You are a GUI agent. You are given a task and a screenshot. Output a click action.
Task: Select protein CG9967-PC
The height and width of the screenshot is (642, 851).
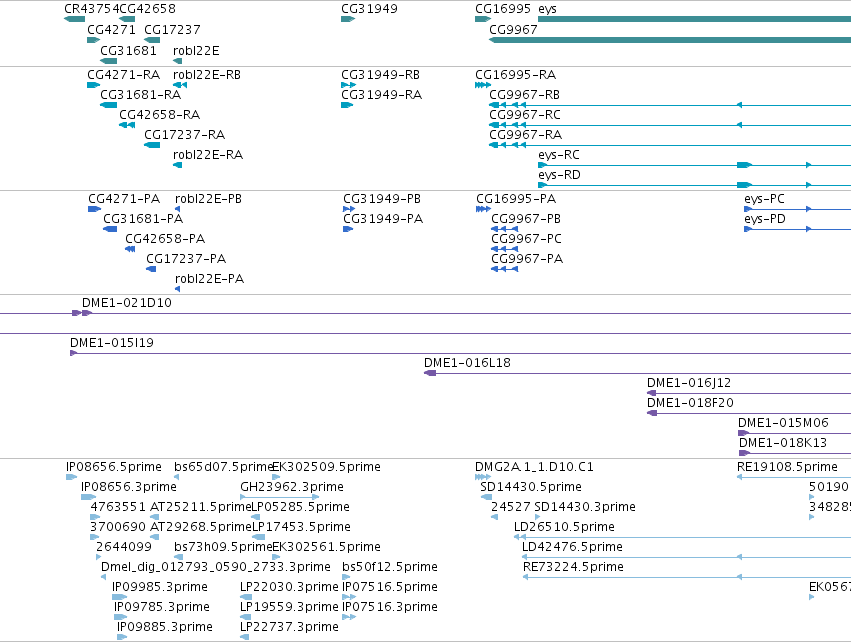coord(526,239)
